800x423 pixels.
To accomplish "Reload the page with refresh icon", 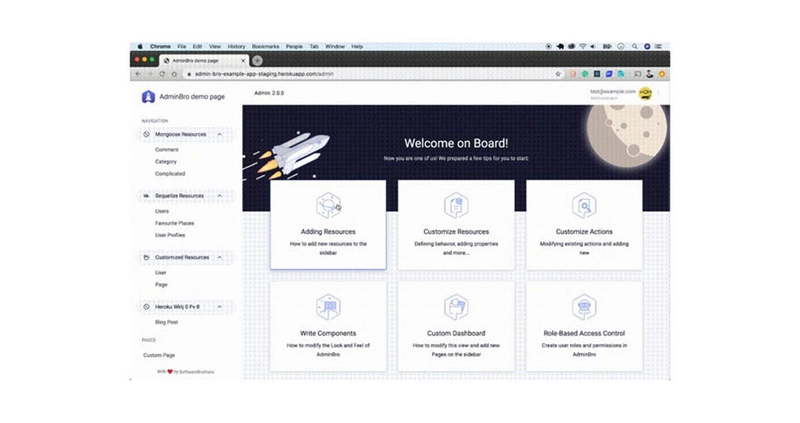I will pos(162,74).
